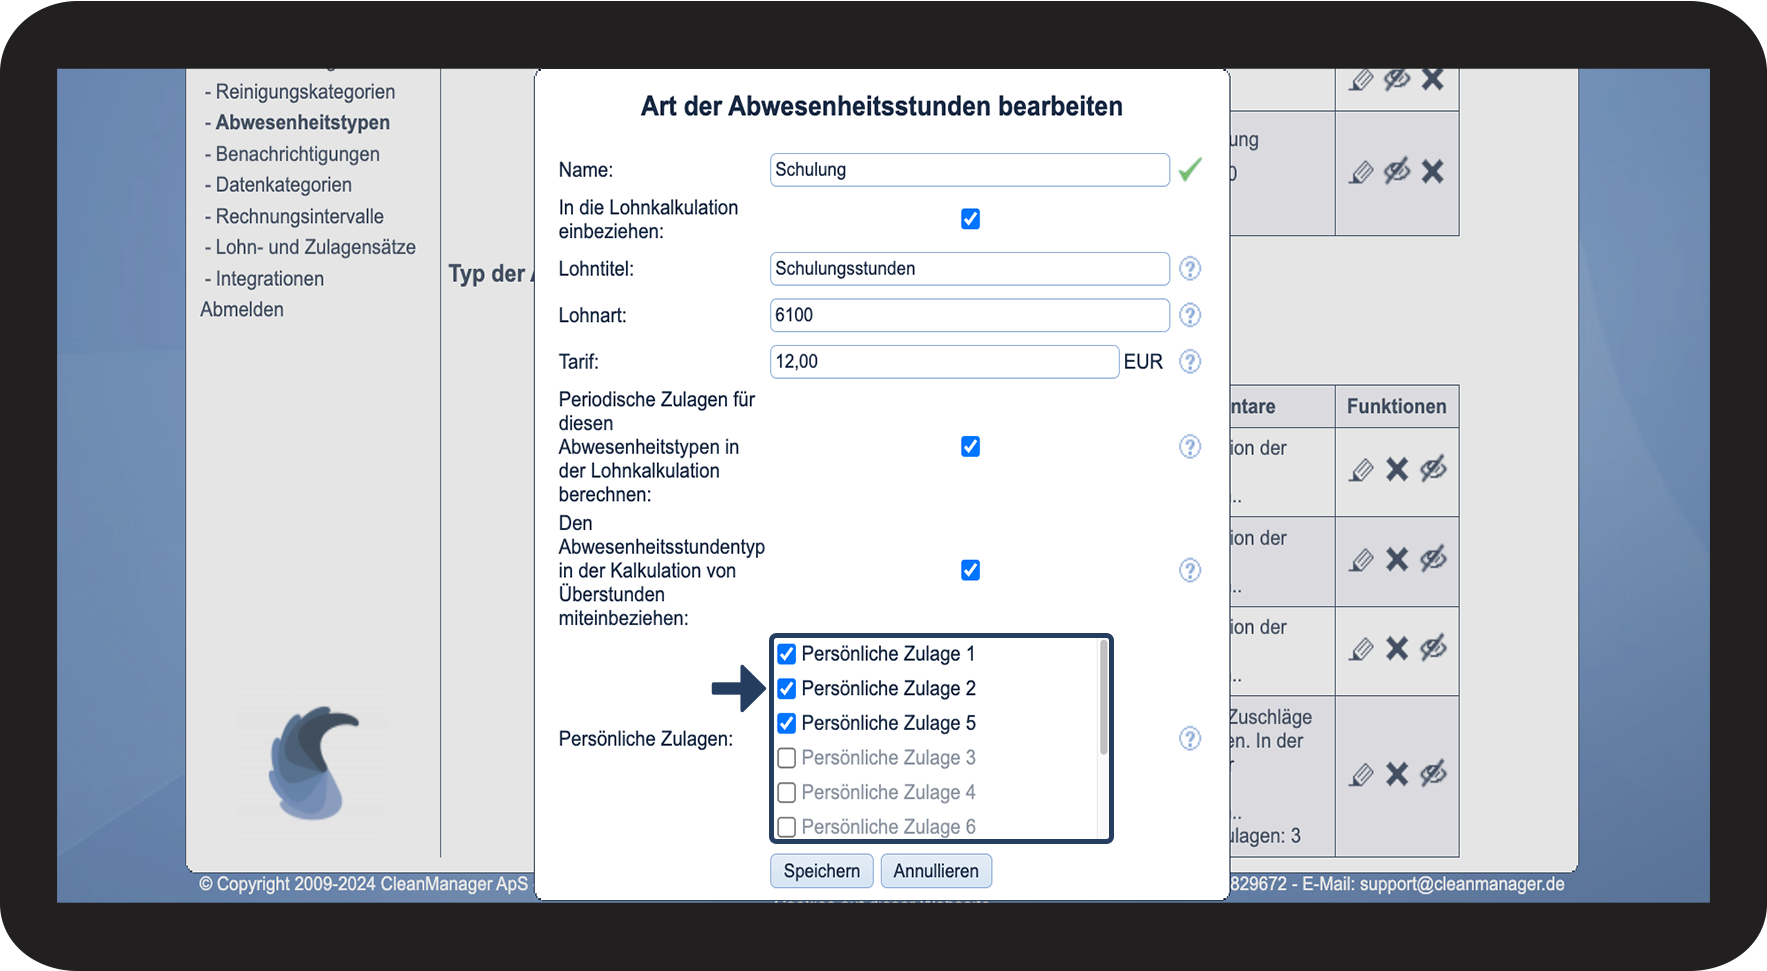Screen dimensions: 1767x971
Task: Go to Benachrichtigungen in the sidebar
Action: (x=298, y=154)
